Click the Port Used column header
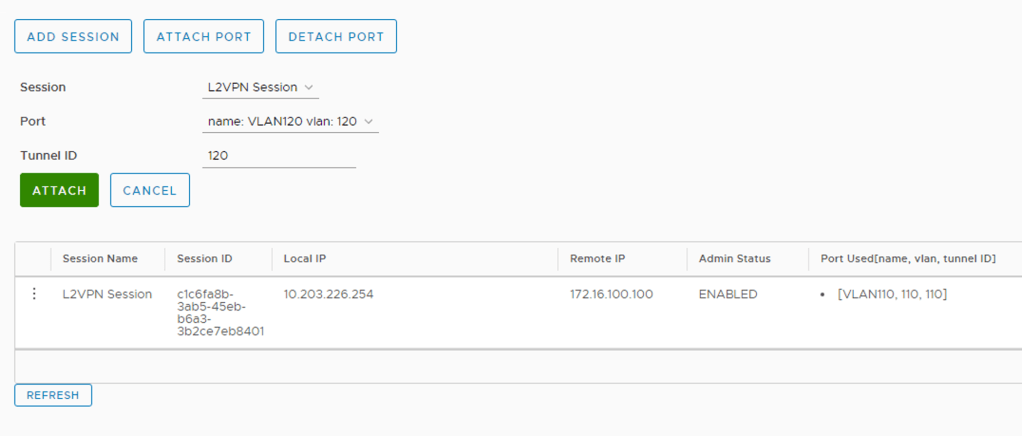The image size is (1022, 436). [x=907, y=259]
